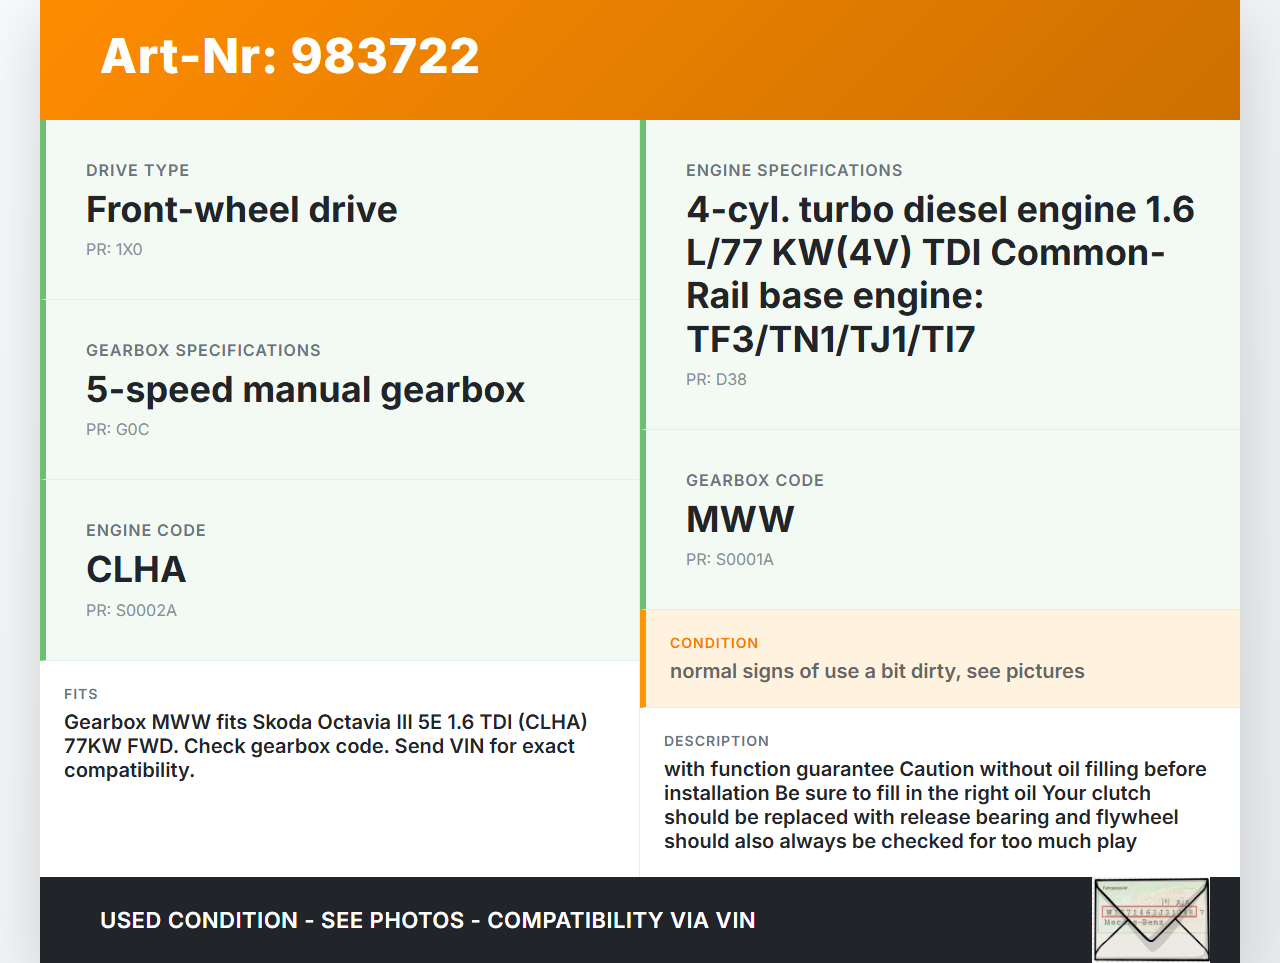Click the FITS compatibility paragraph
The height and width of the screenshot is (963, 1280).
point(325,746)
